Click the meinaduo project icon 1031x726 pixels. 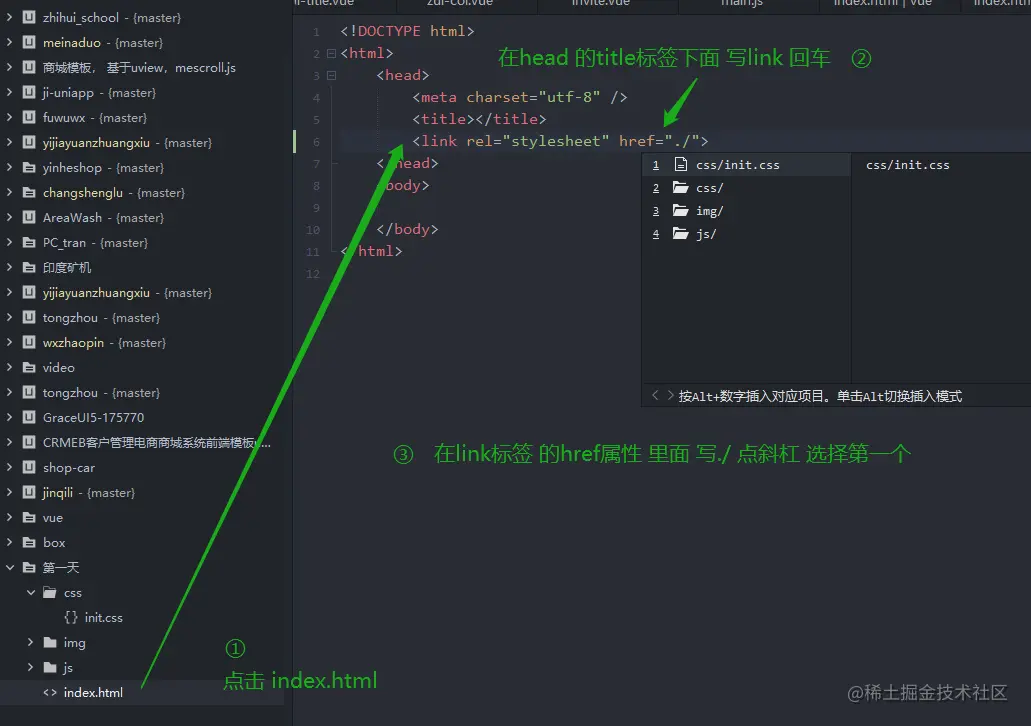coord(29,42)
